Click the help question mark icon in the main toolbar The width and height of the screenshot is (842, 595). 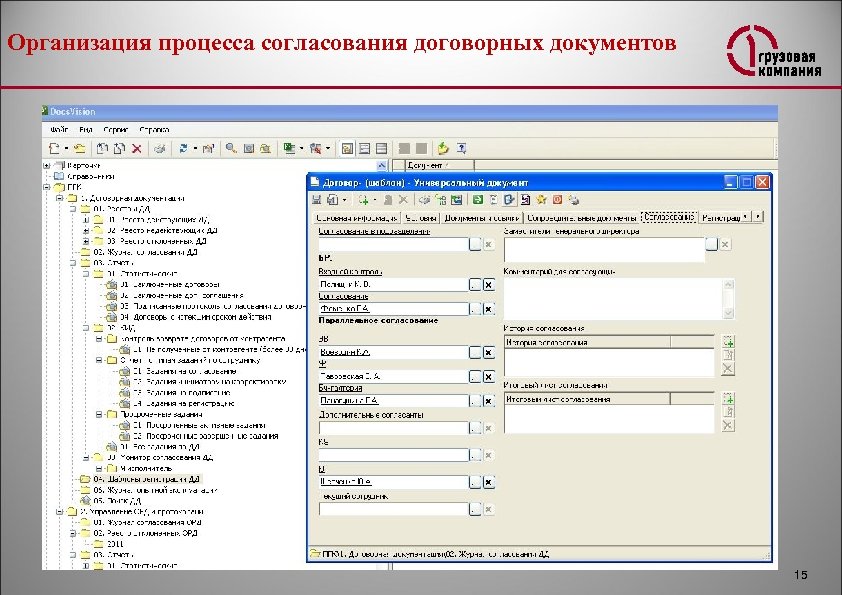[461, 148]
